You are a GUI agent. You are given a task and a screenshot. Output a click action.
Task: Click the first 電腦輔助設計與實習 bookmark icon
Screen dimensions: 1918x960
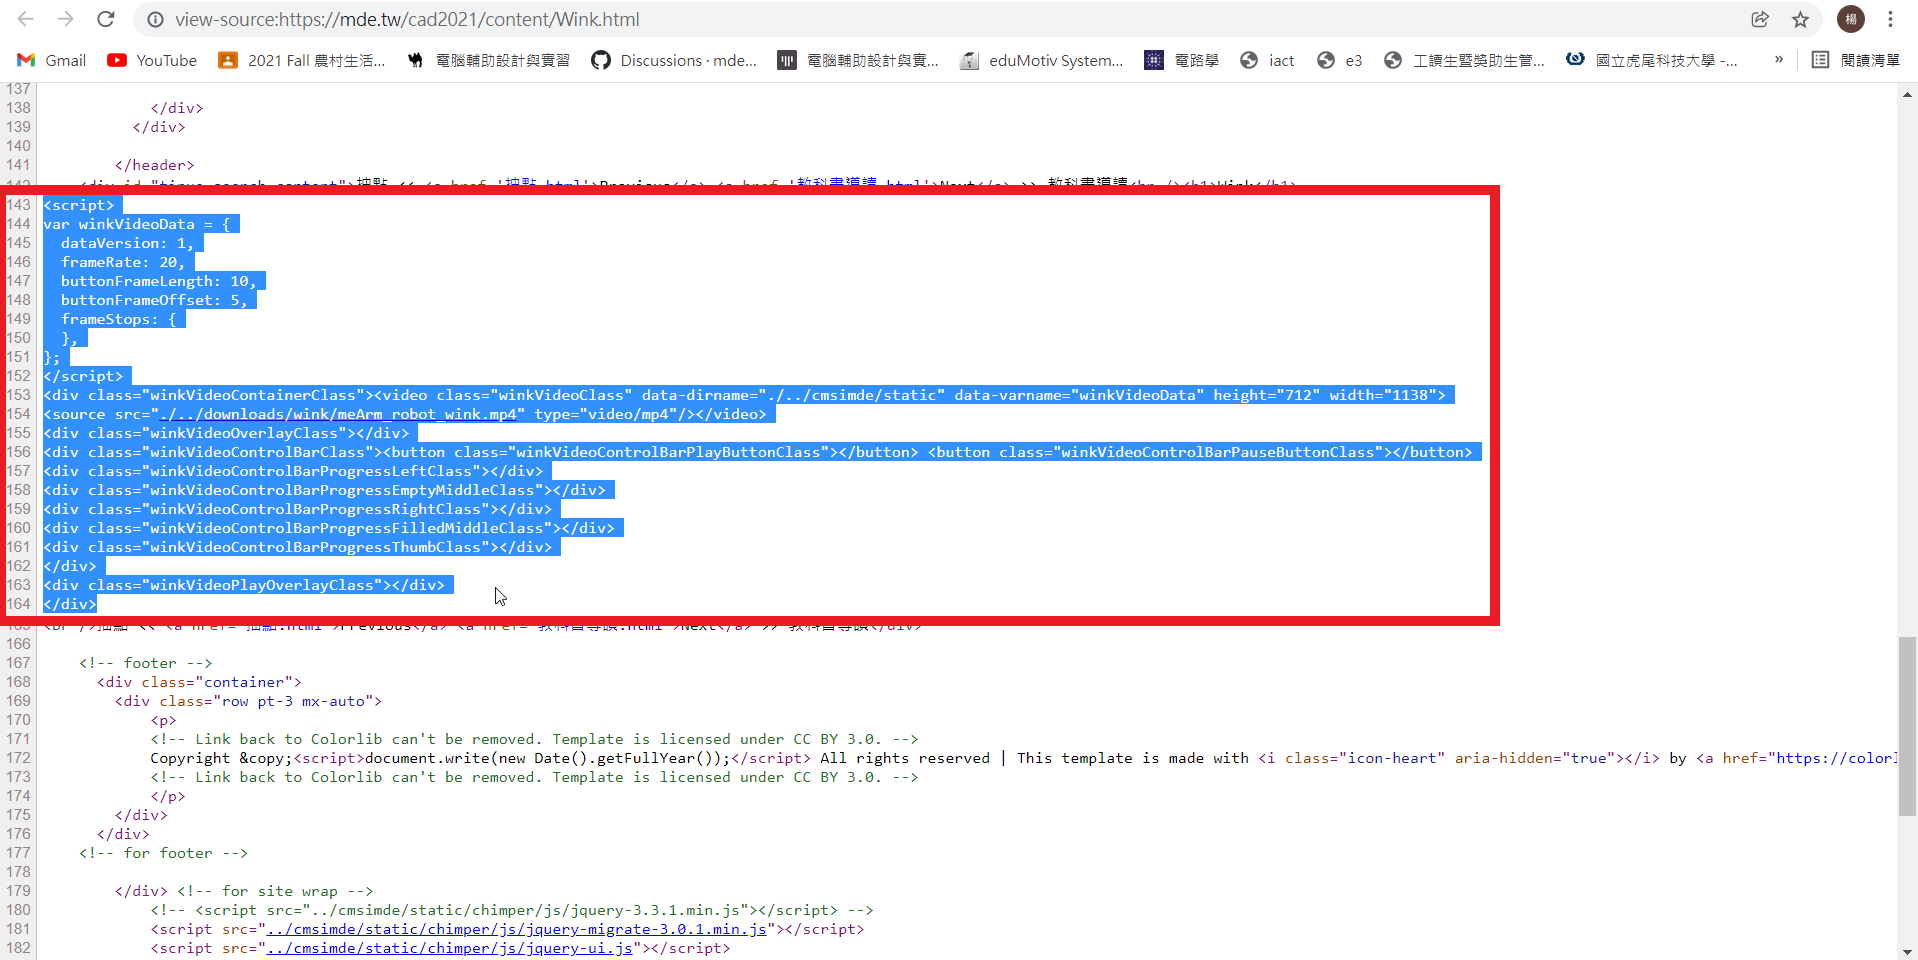pos(415,60)
